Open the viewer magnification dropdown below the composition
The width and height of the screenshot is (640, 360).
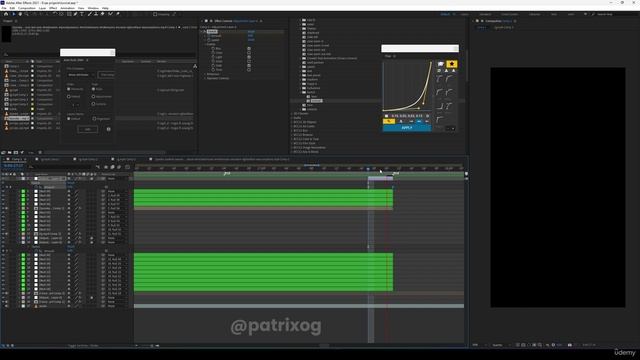point(478,345)
